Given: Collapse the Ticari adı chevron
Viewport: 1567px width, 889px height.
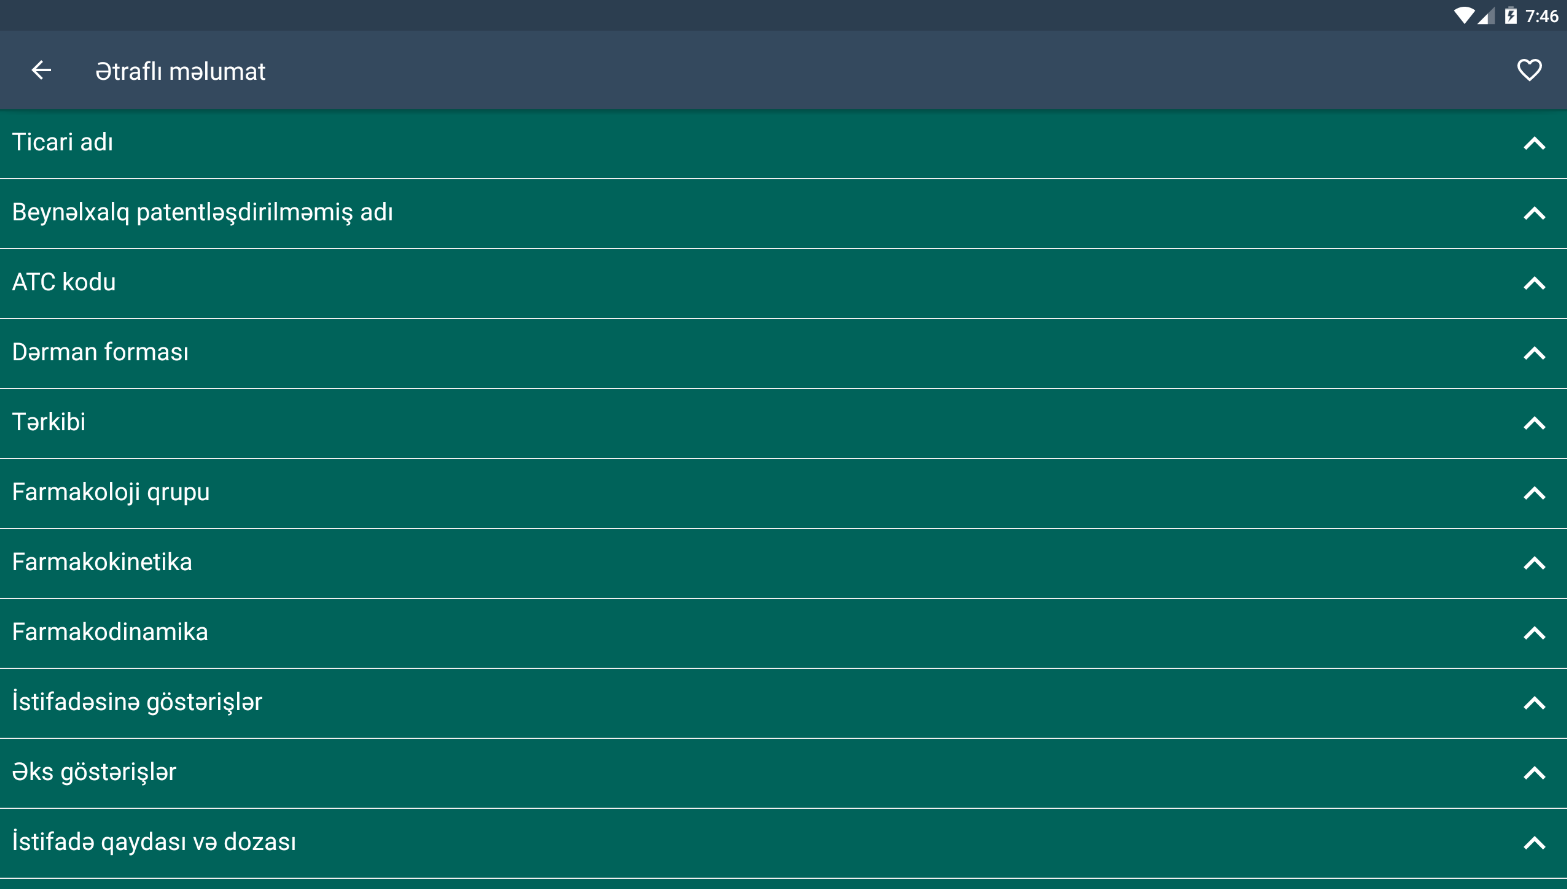Looking at the screenshot, I should pos(1534,144).
